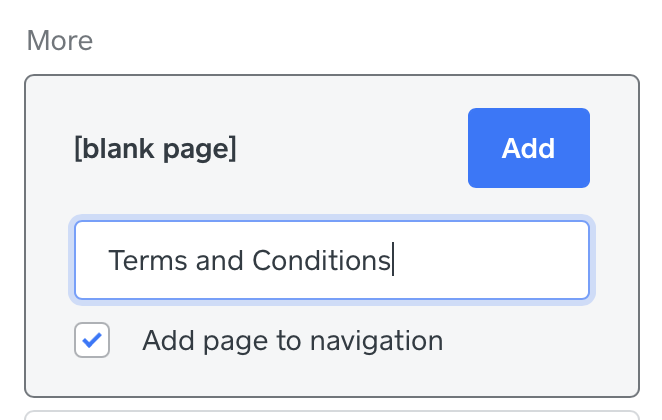Click the panel below the blank page card
This screenshot has height=420, width=662.
click(331, 414)
